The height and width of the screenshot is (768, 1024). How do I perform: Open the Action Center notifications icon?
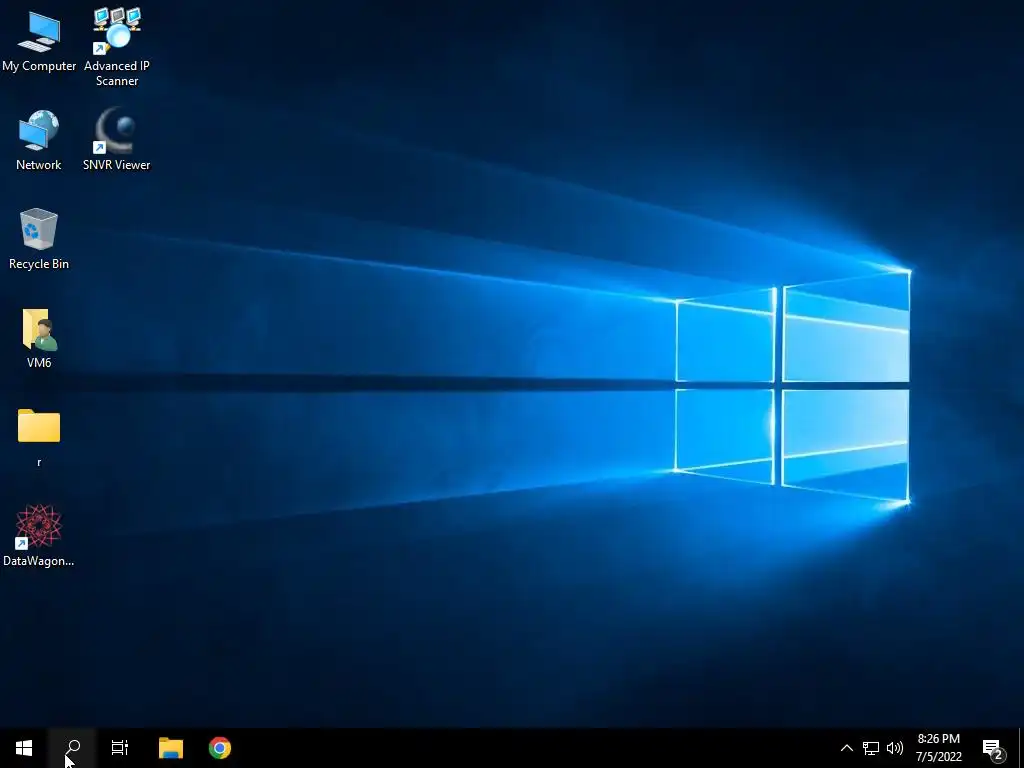point(993,748)
